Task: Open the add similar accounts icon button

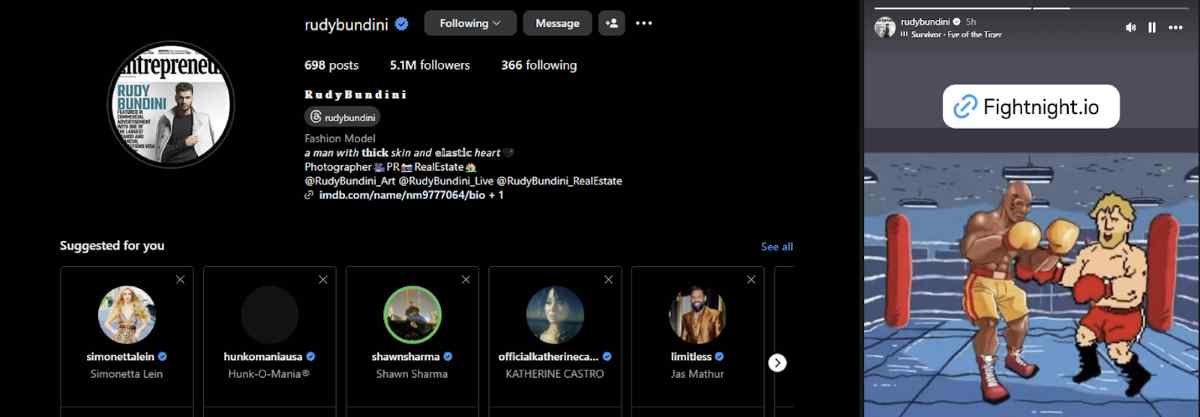Action: pyautogui.click(x=610, y=23)
